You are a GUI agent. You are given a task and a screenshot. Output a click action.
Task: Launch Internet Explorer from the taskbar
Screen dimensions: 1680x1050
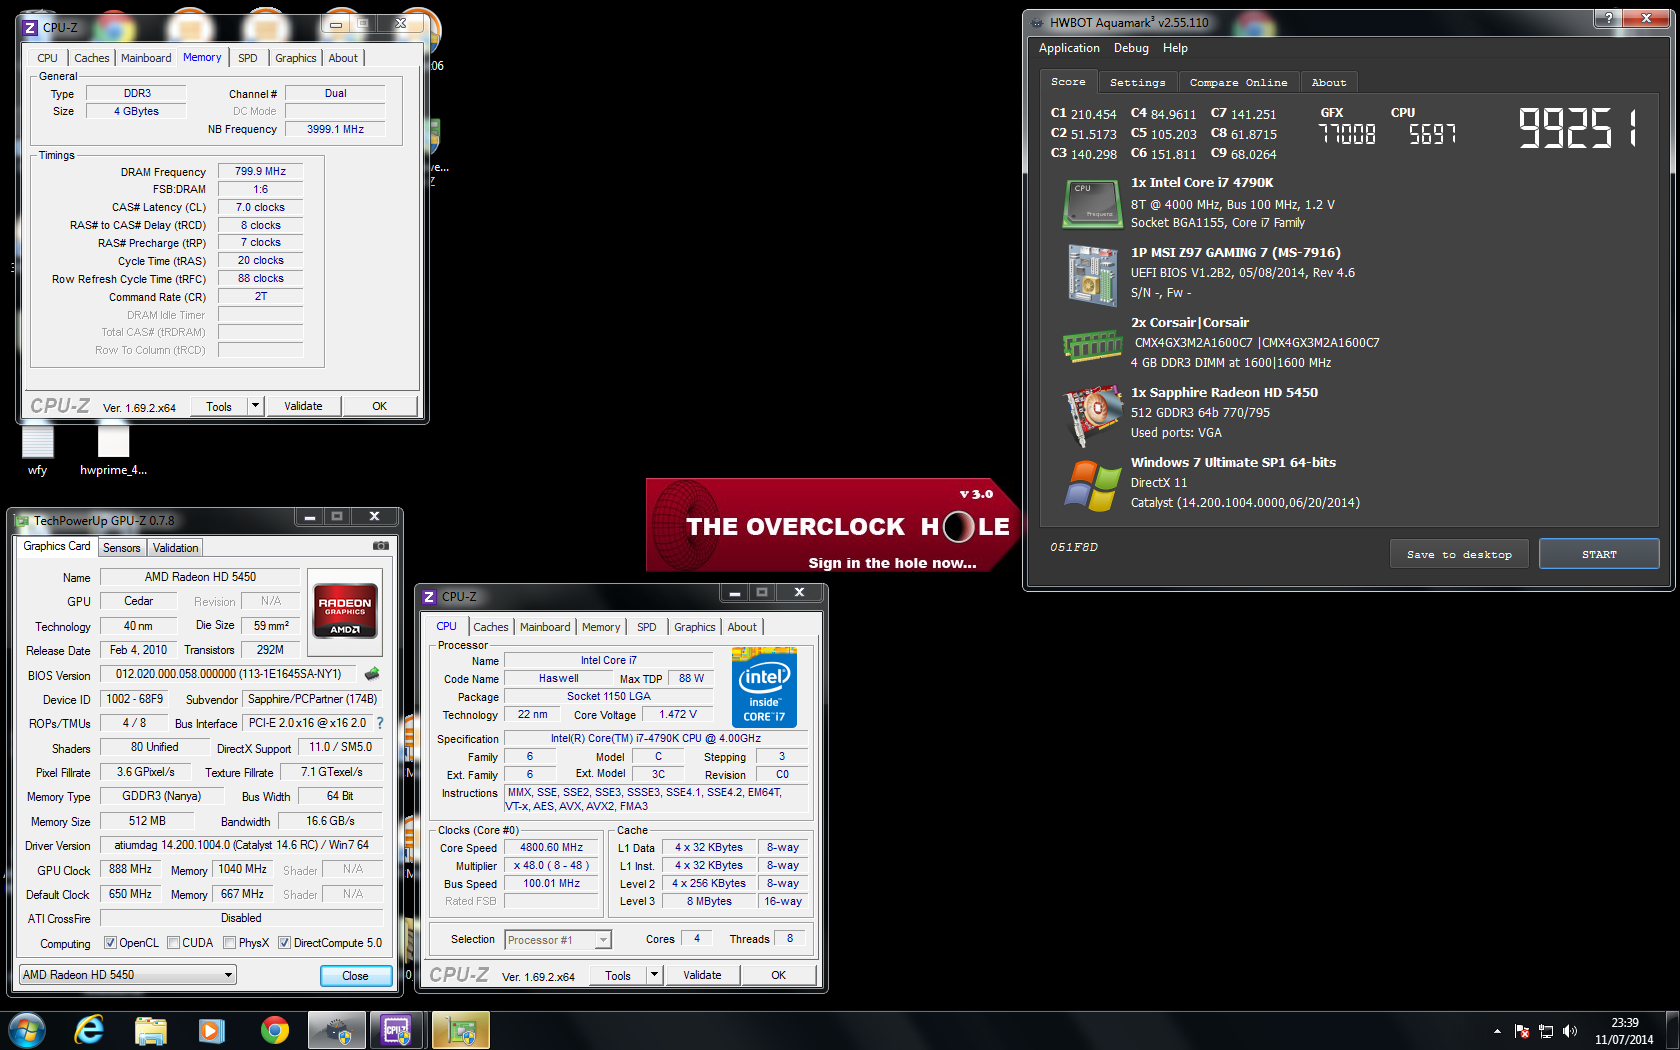click(89, 1030)
